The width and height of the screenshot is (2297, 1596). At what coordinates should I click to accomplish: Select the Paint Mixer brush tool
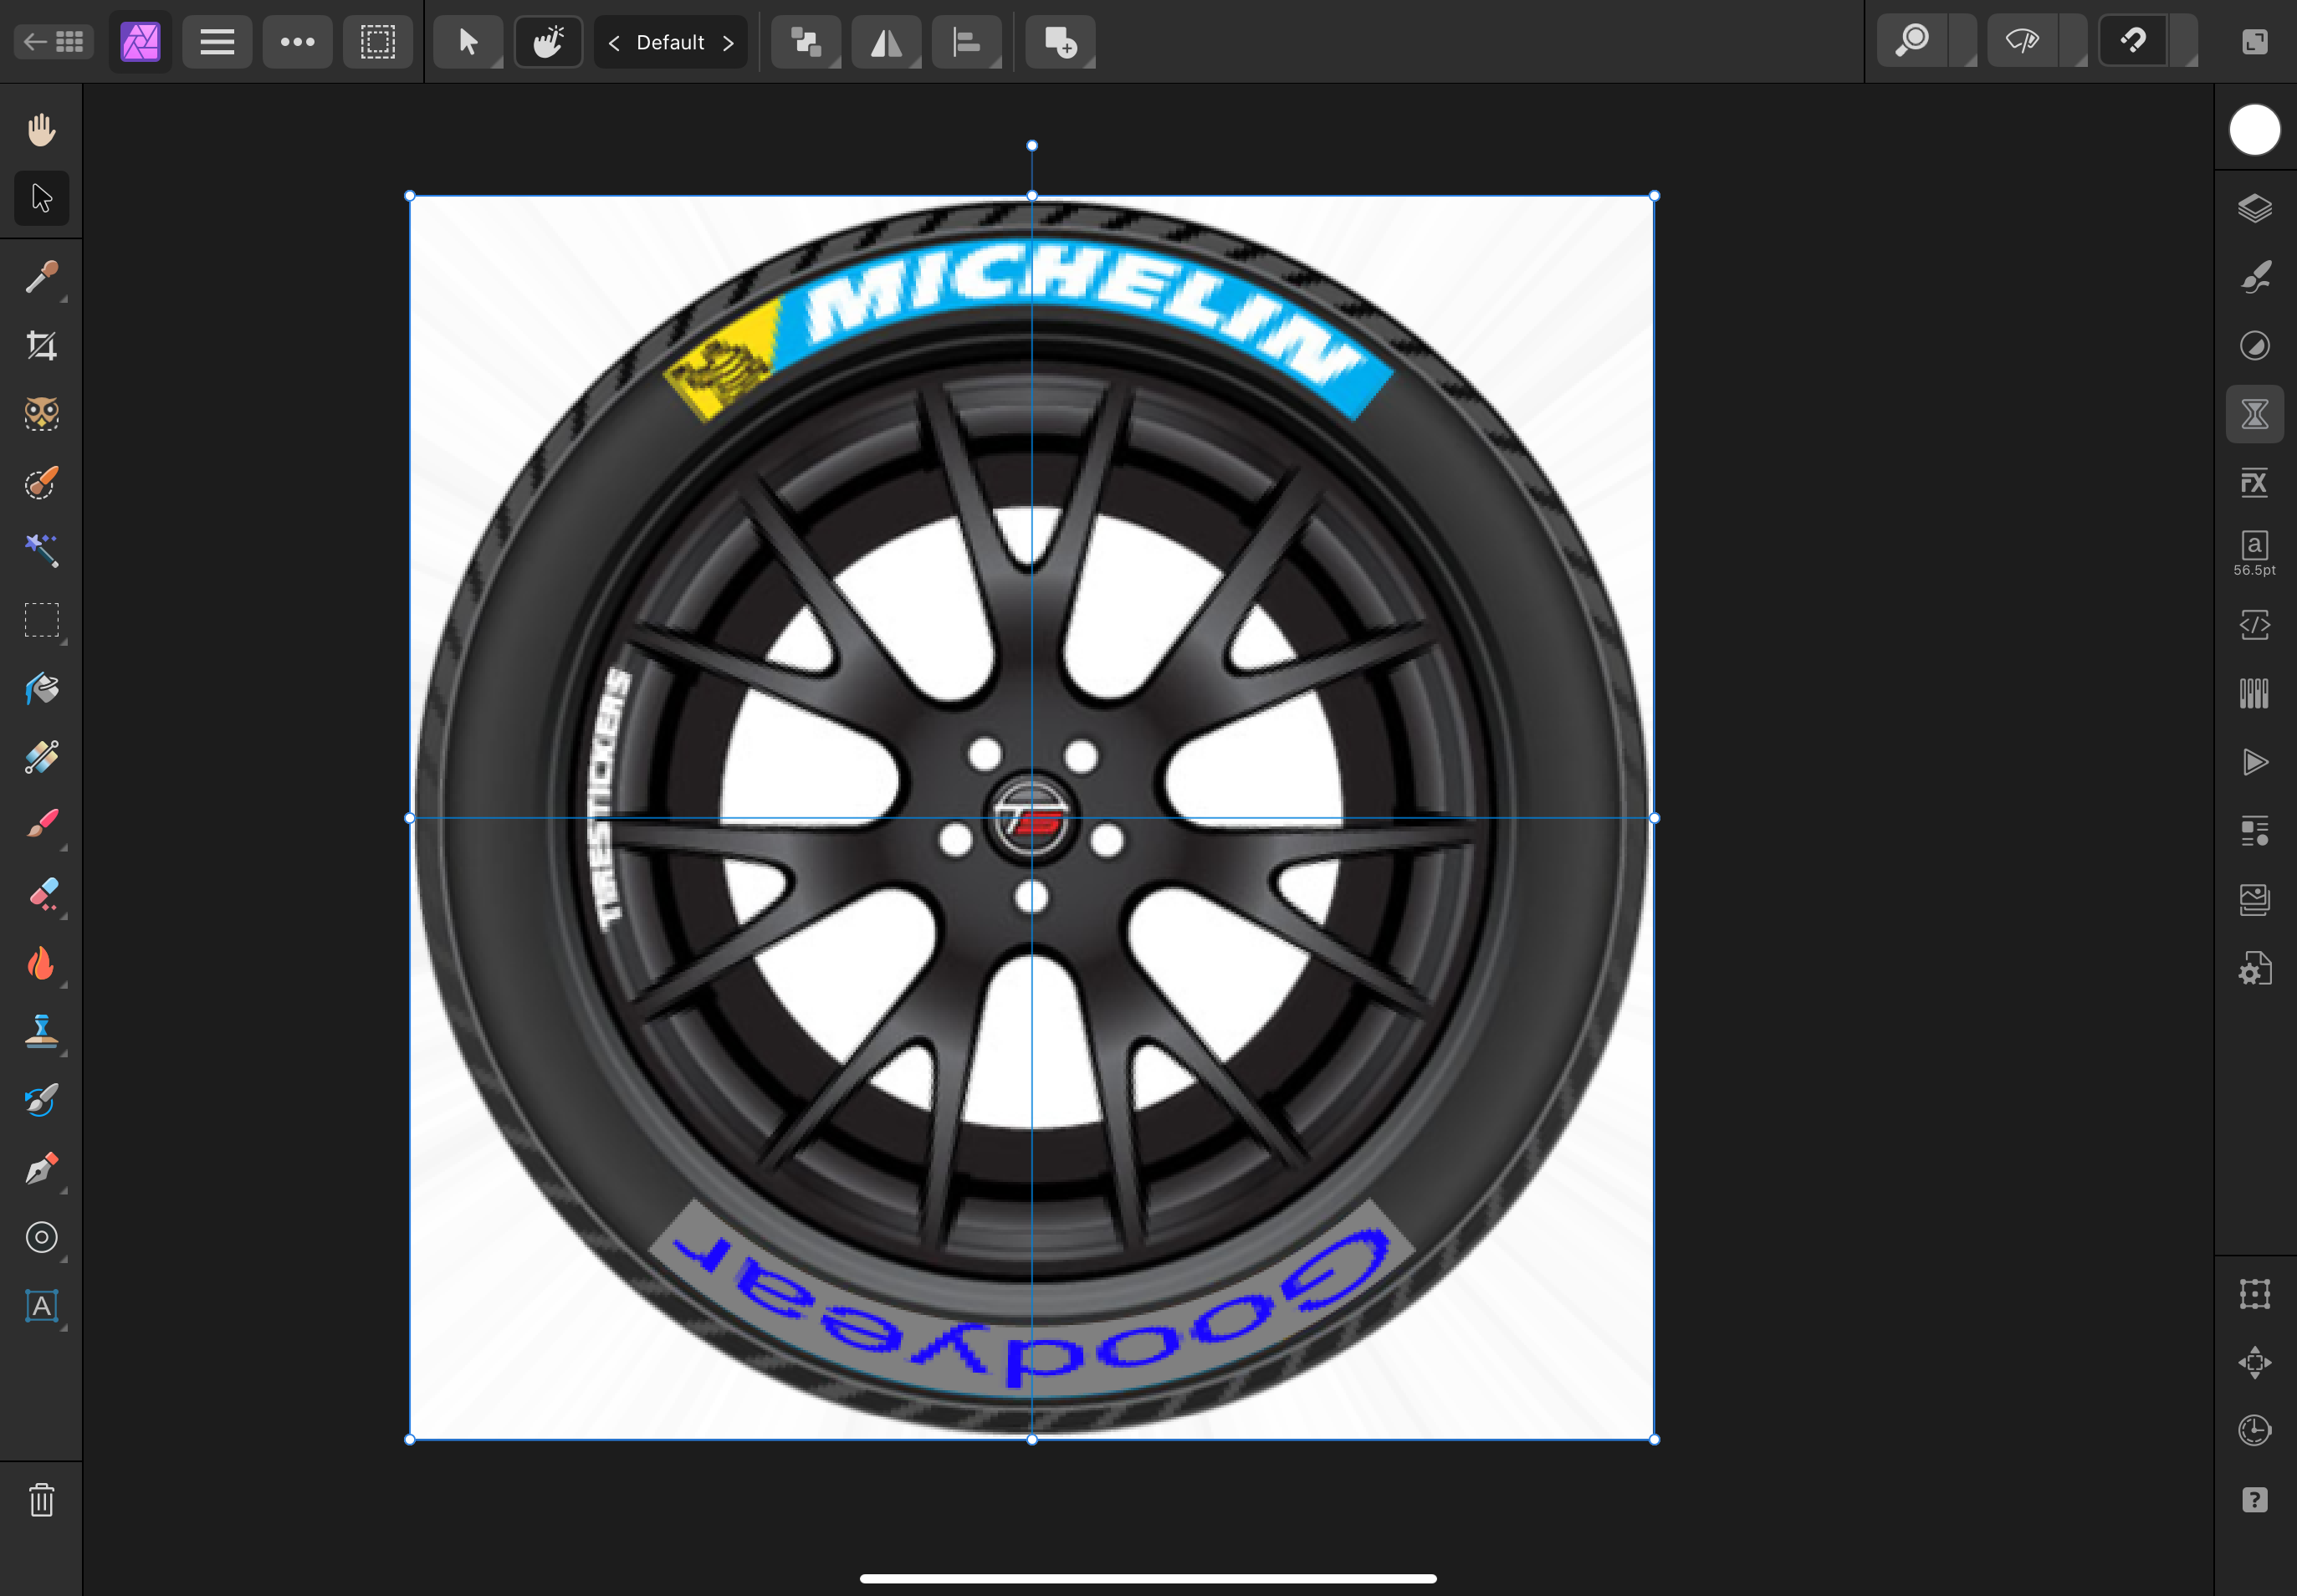click(x=41, y=1100)
